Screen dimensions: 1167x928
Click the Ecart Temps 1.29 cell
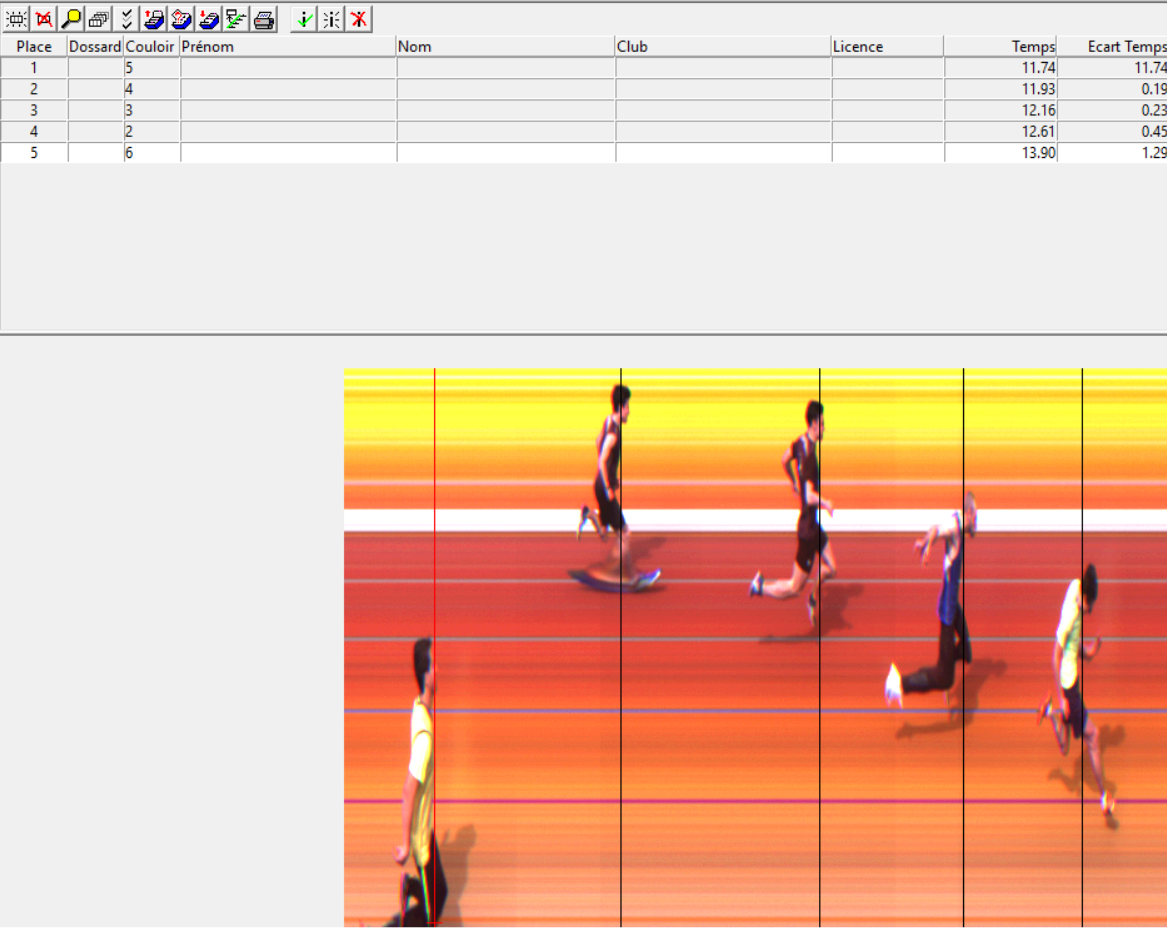click(x=1112, y=153)
